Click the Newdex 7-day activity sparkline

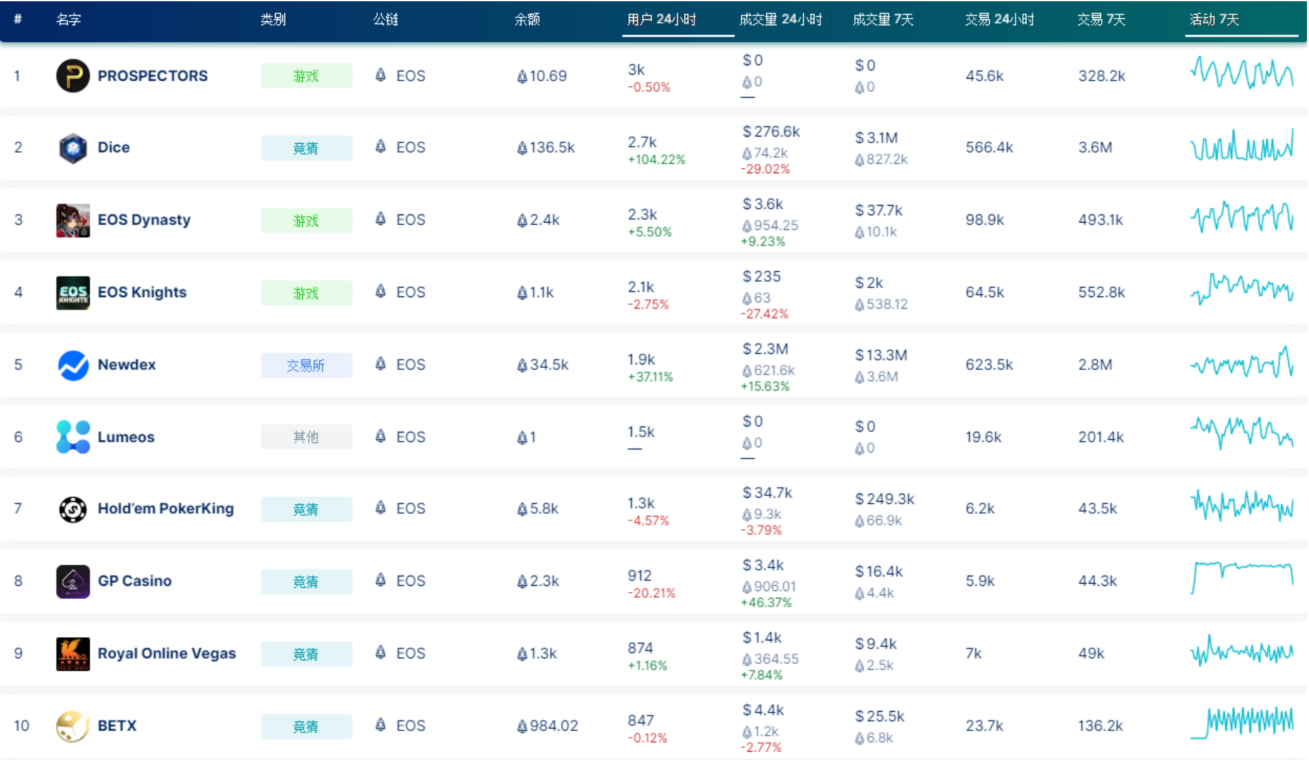pyautogui.click(x=1242, y=363)
